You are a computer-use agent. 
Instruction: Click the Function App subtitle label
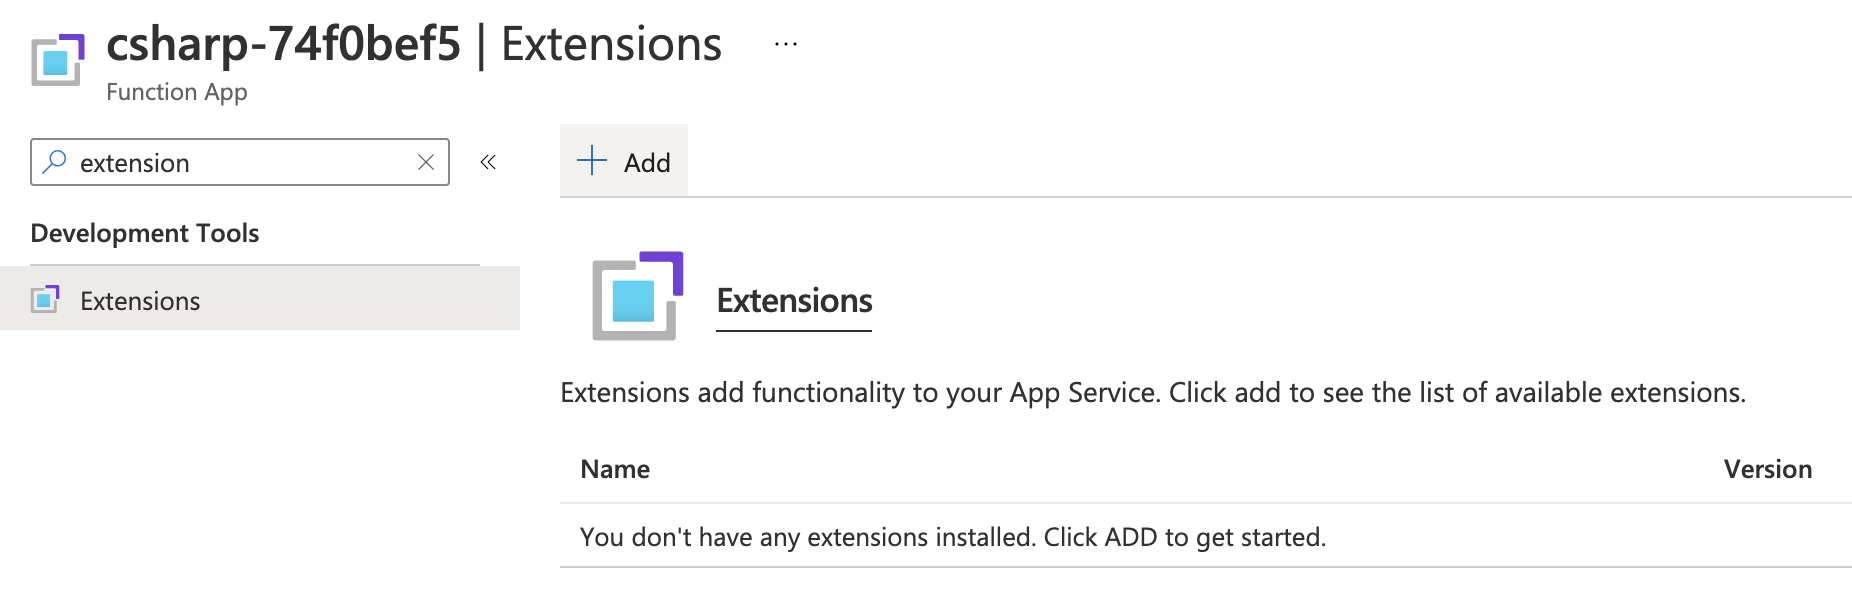[x=176, y=91]
